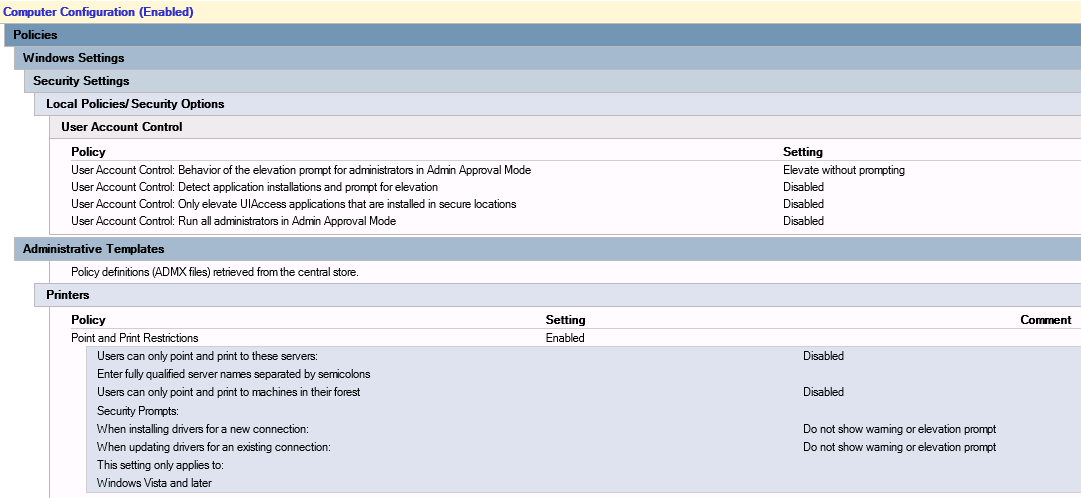Collapse the User Account Control group
Viewport: 1081px width, 498px height.
tap(122, 127)
